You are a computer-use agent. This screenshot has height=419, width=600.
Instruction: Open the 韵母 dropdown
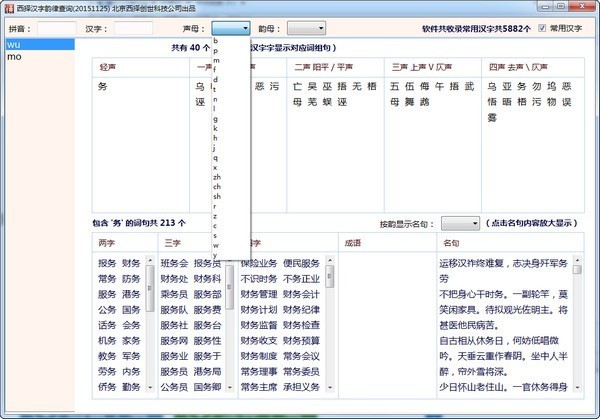(x=307, y=28)
